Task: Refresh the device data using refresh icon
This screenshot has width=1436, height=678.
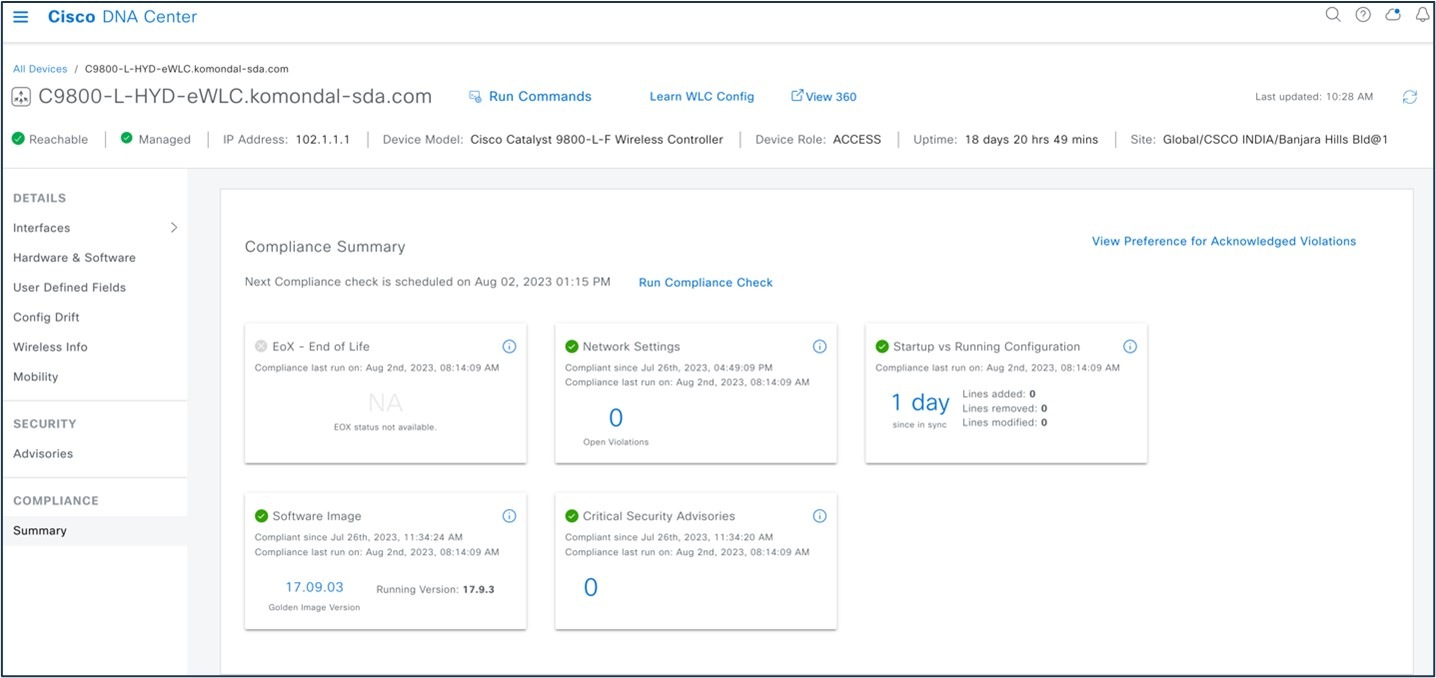Action: click(1410, 97)
